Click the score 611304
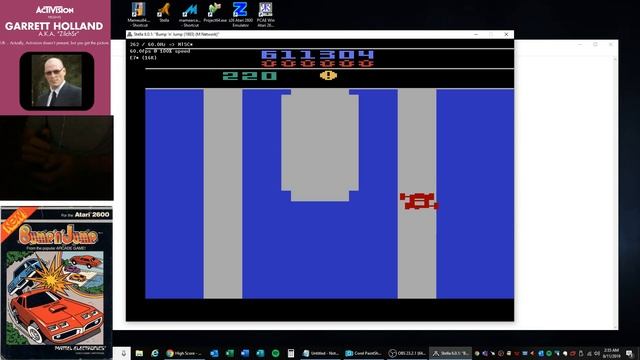Viewport: 640px width, 360px height. 318,54
